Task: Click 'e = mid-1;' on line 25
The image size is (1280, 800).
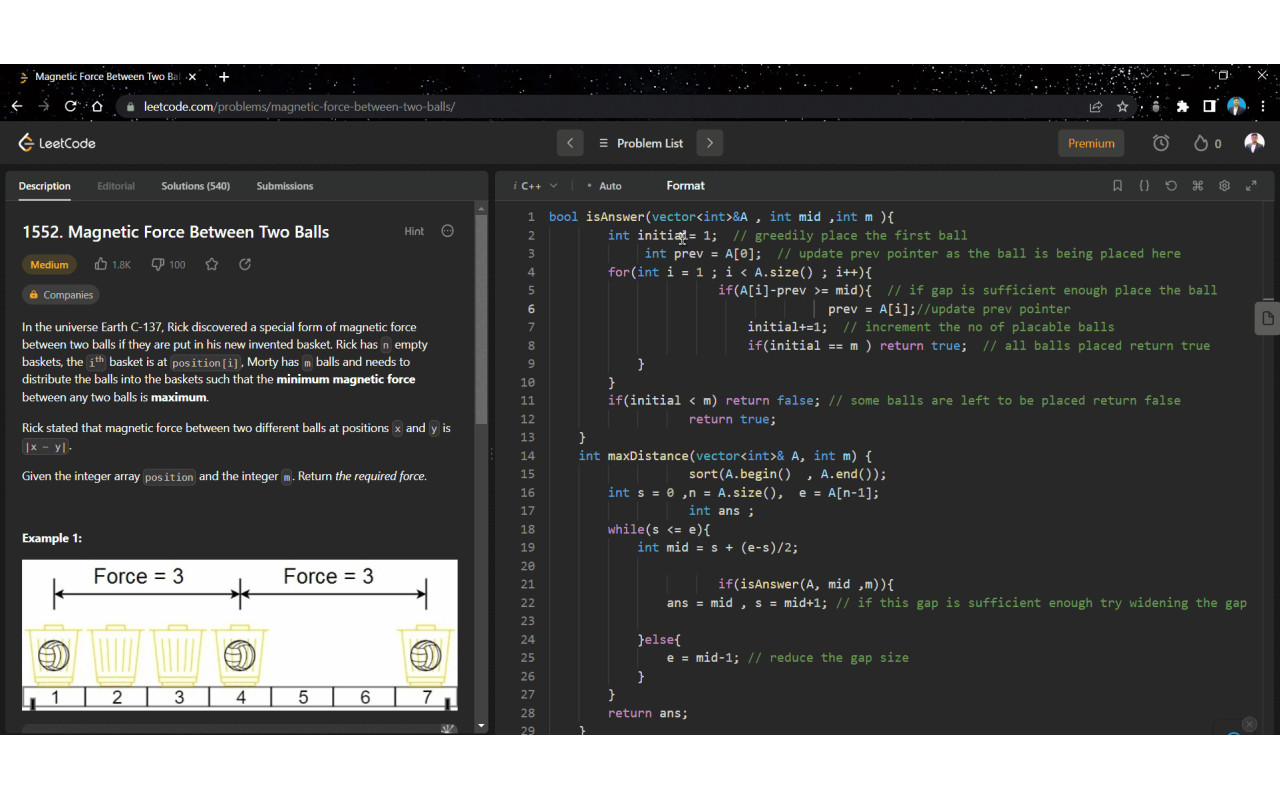Action: click(703, 658)
